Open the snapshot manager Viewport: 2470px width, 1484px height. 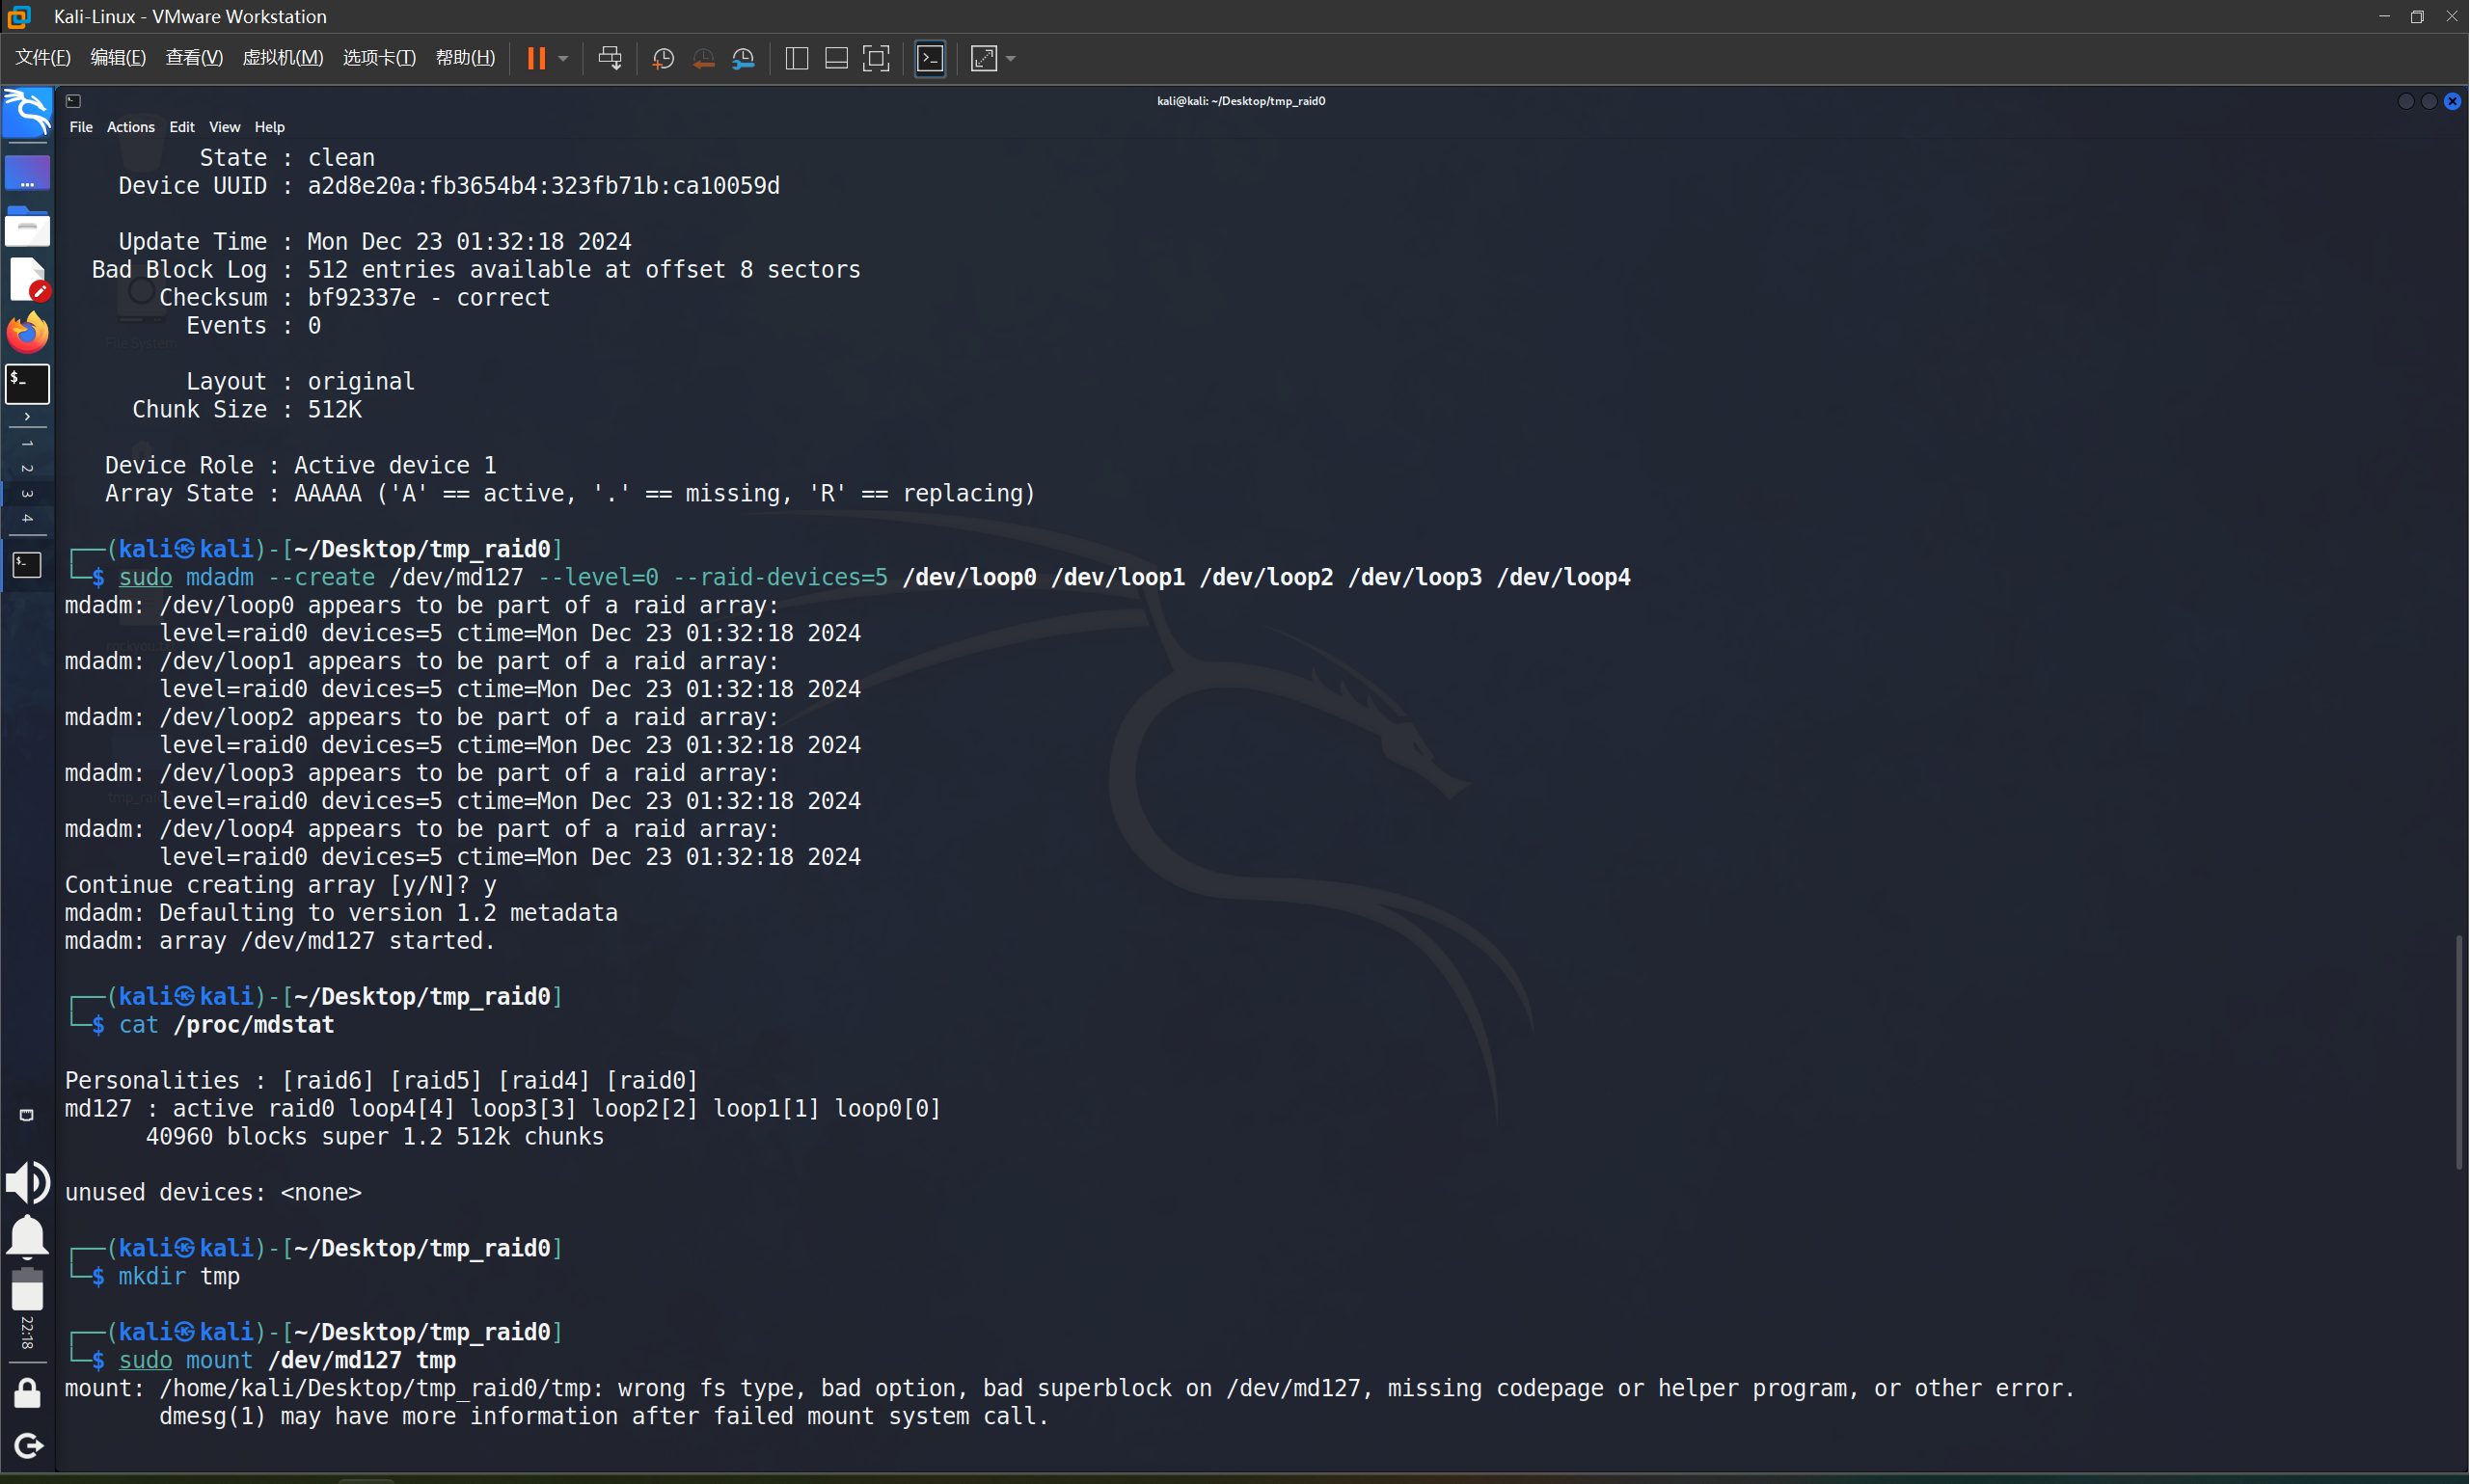[743, 58]
